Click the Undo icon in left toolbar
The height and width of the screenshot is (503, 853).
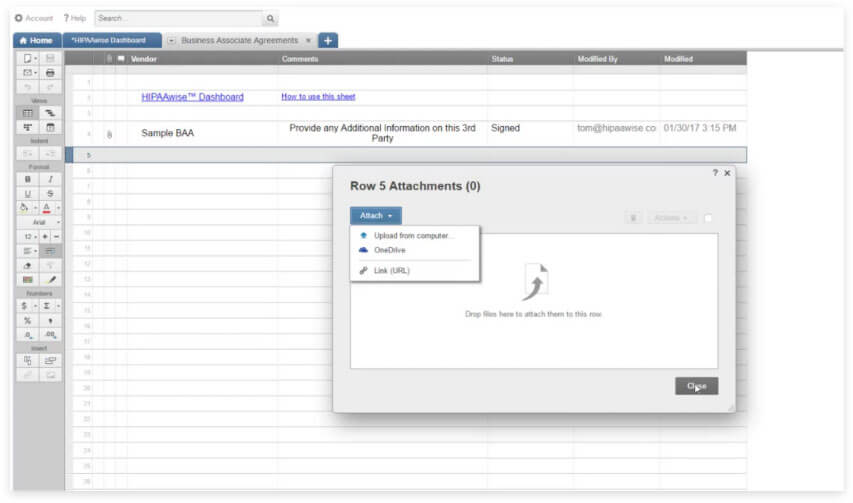click(x=28, y=87)
